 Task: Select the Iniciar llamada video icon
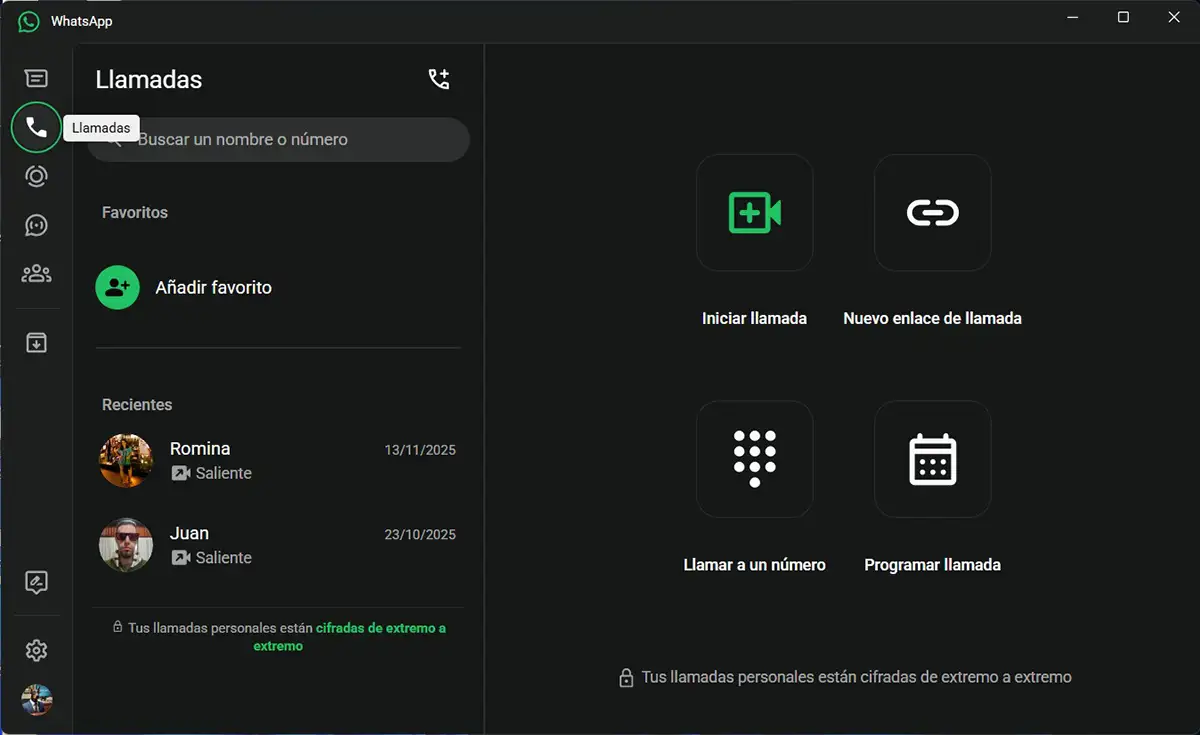point(754,212)
